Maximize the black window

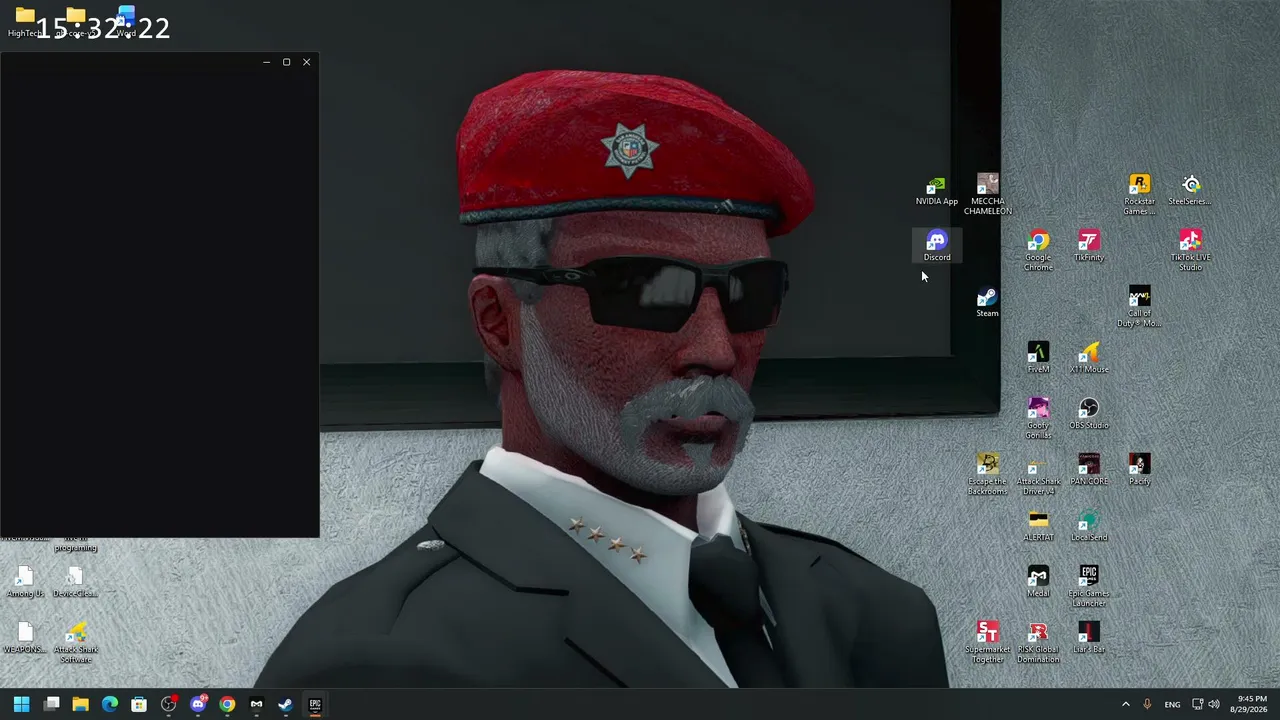point(286,62)
